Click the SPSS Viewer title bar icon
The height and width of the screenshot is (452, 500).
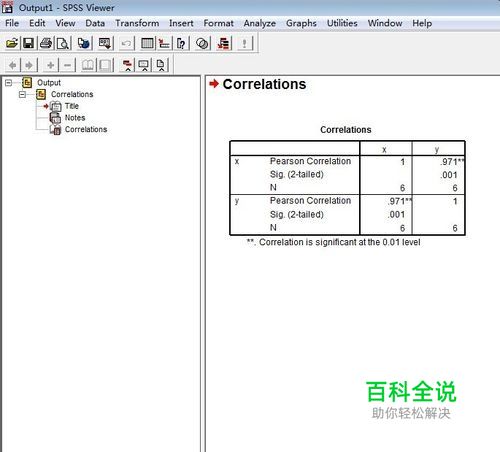7,7
